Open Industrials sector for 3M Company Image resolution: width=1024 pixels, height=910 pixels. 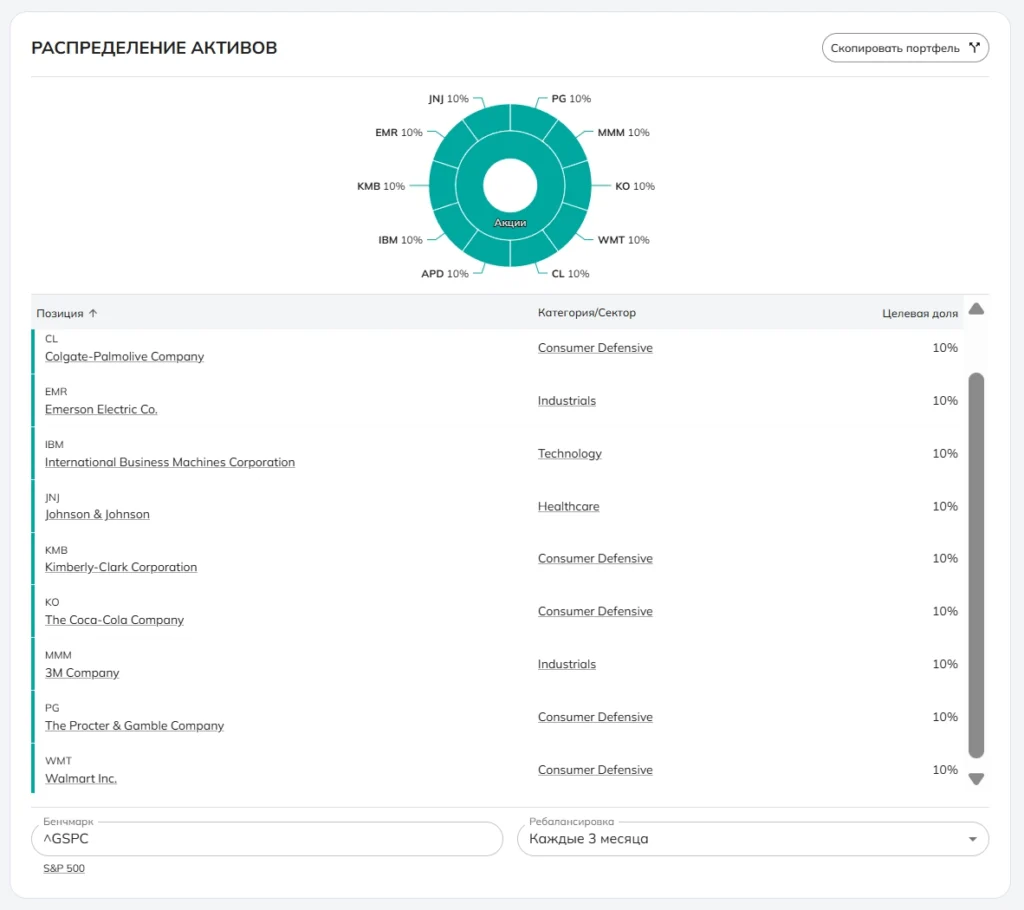click(x=567, y=664)
